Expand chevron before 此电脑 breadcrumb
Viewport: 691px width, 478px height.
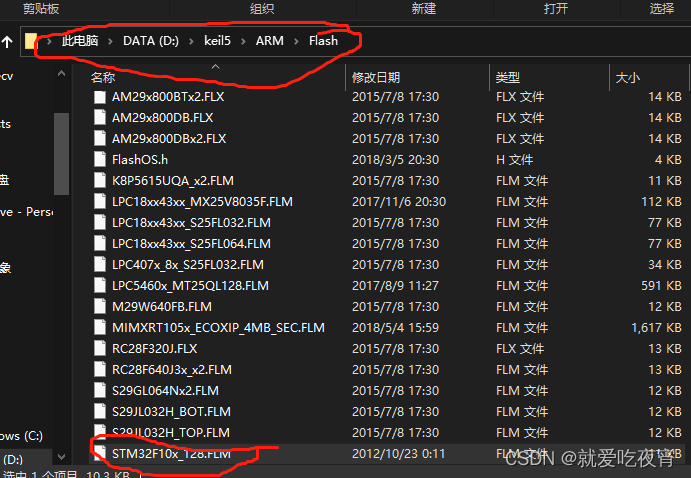[49, 41]
